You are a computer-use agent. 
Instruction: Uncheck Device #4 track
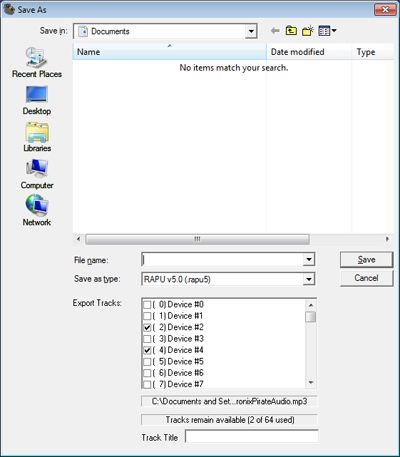[147, 350]
